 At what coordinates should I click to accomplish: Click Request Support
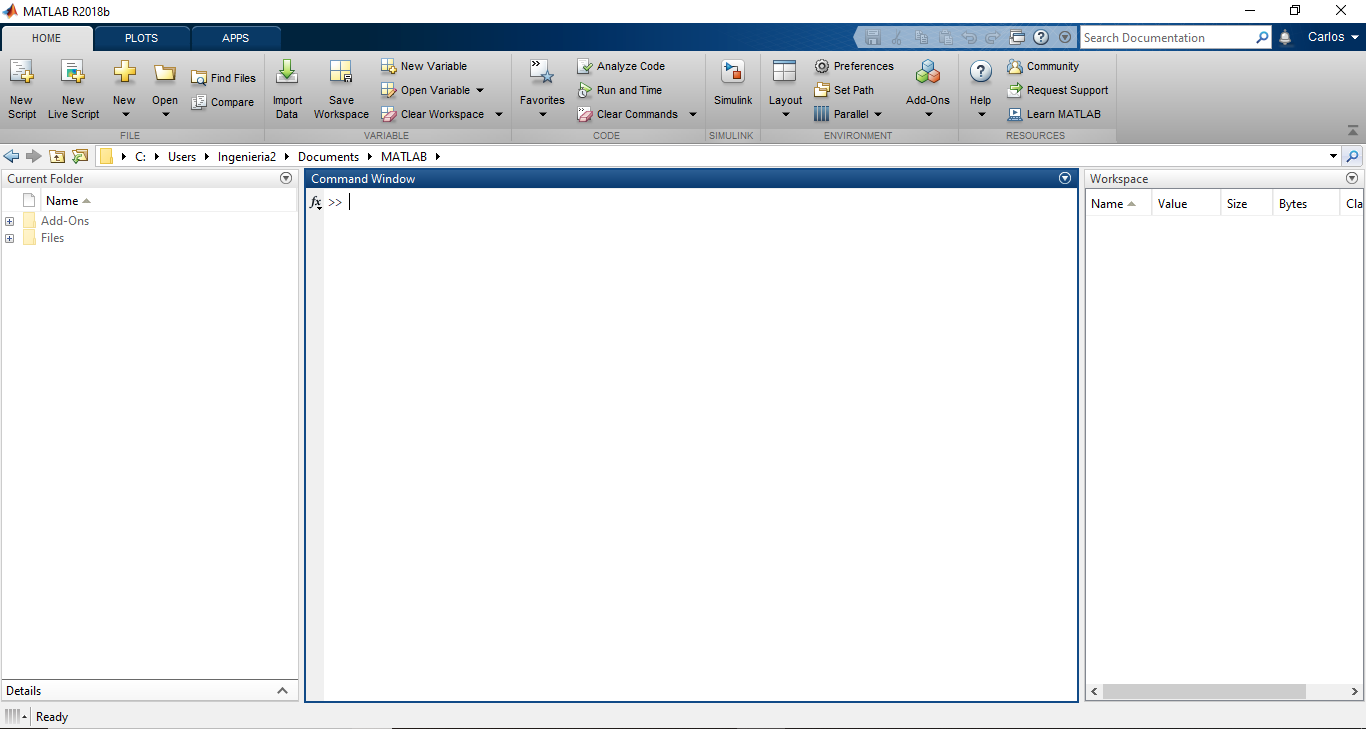coord(1057,90)
